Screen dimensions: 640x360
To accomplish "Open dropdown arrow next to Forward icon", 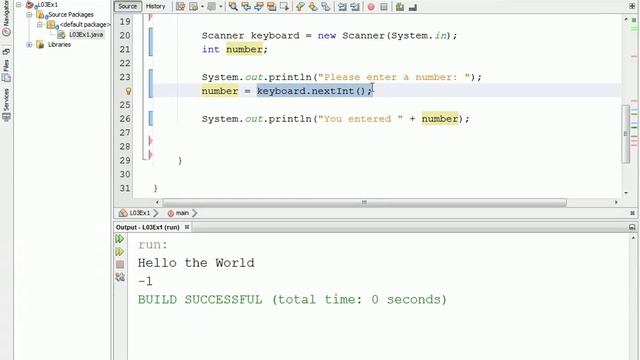I will click(220, 7).
